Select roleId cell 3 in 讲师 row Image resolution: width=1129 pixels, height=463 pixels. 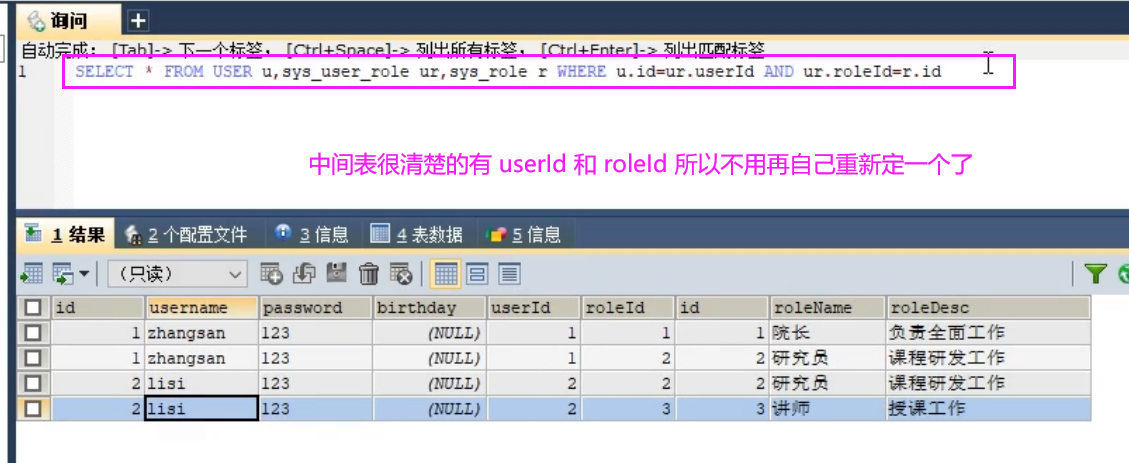pyautogui.click(x=628, y=409)
